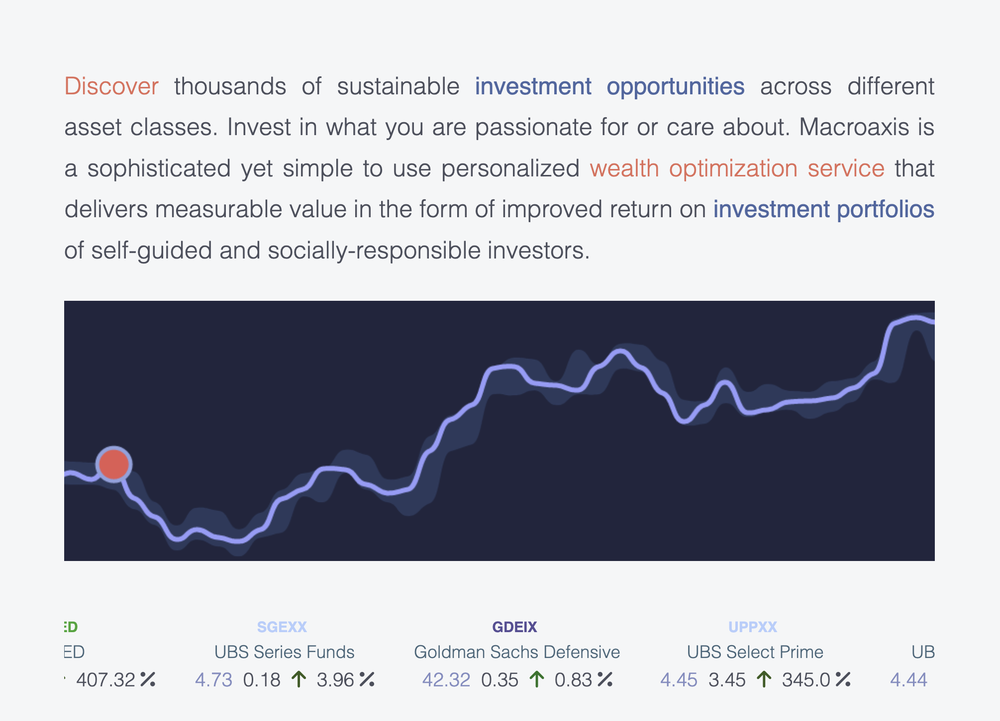The width and height of the screenshot is (1000, 721).
Task: Click percent icon beside 0.83
Action: [605, 680]
